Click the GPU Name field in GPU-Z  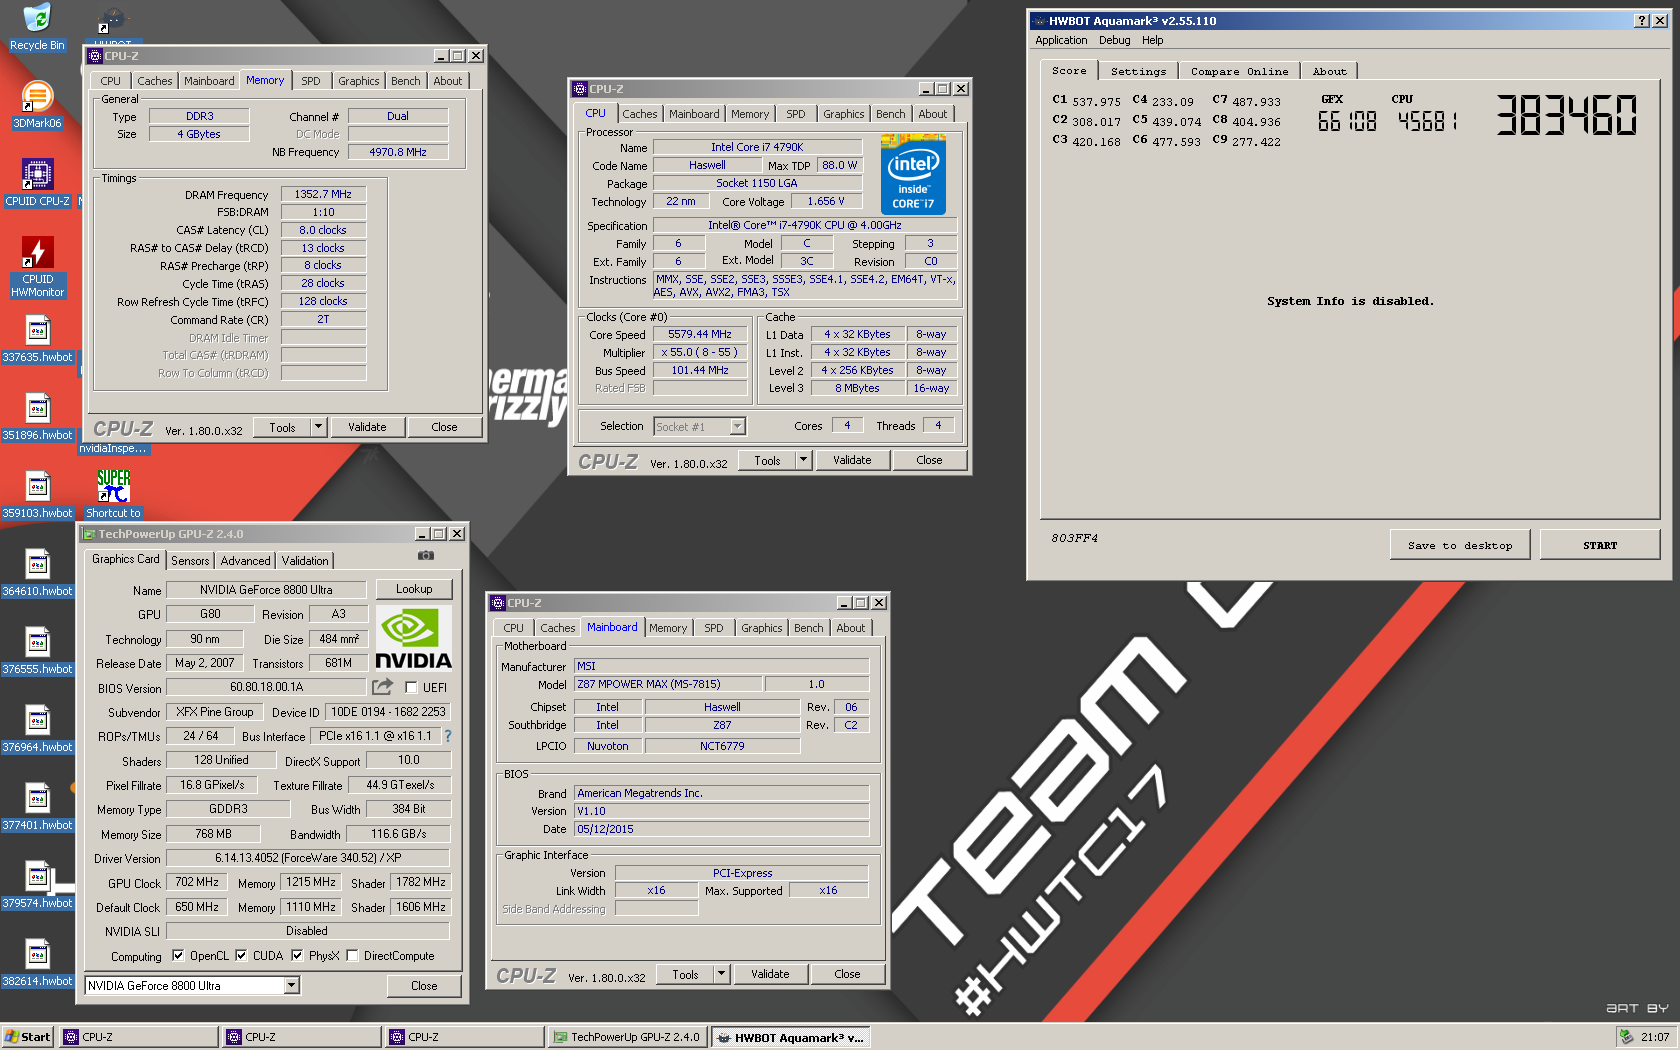coord(266,590)
